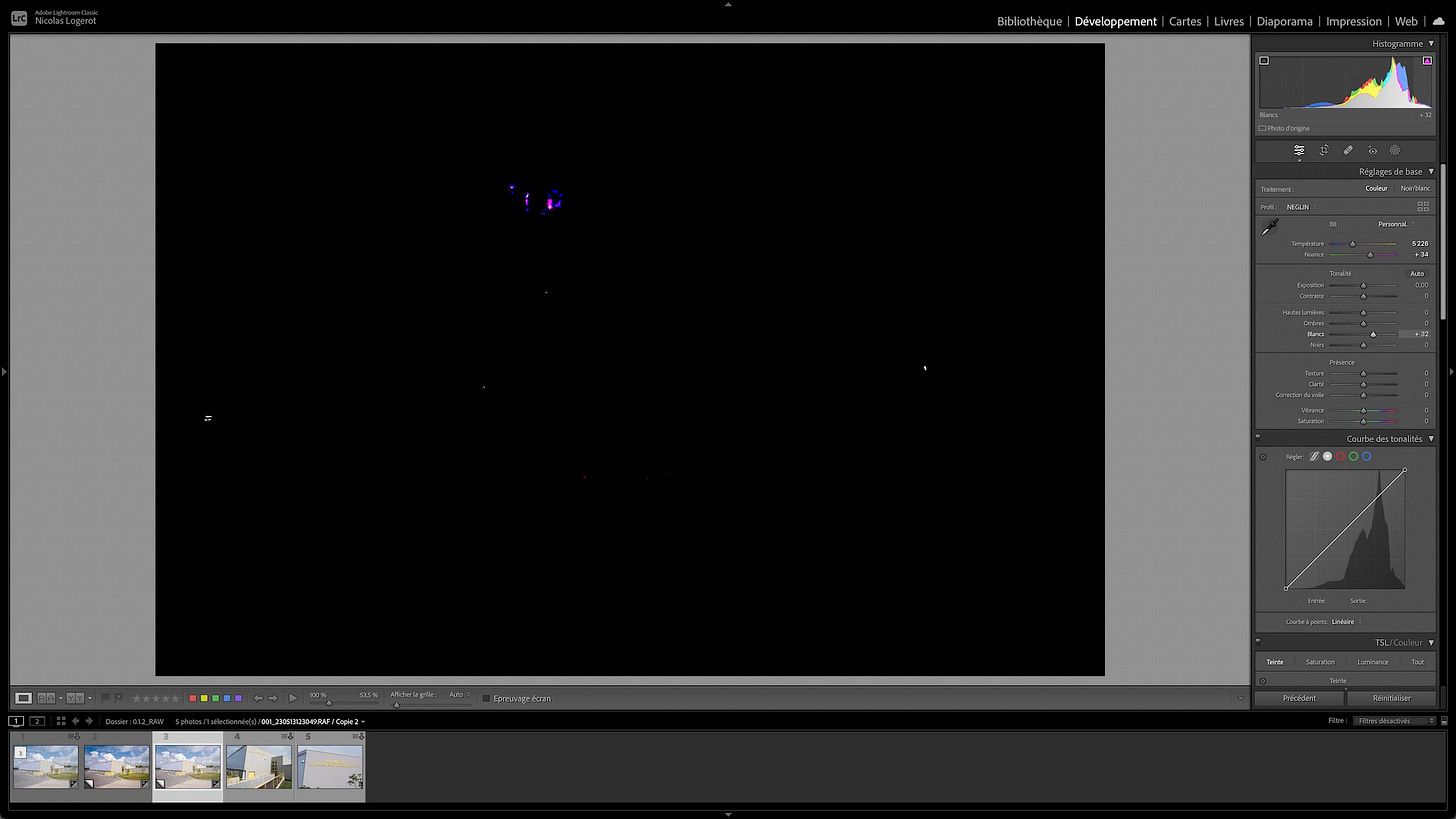Viewport: 1456px width, 819px height.
Task: Choose the Red Eye correction tool
Action: tap(1372, 150)
